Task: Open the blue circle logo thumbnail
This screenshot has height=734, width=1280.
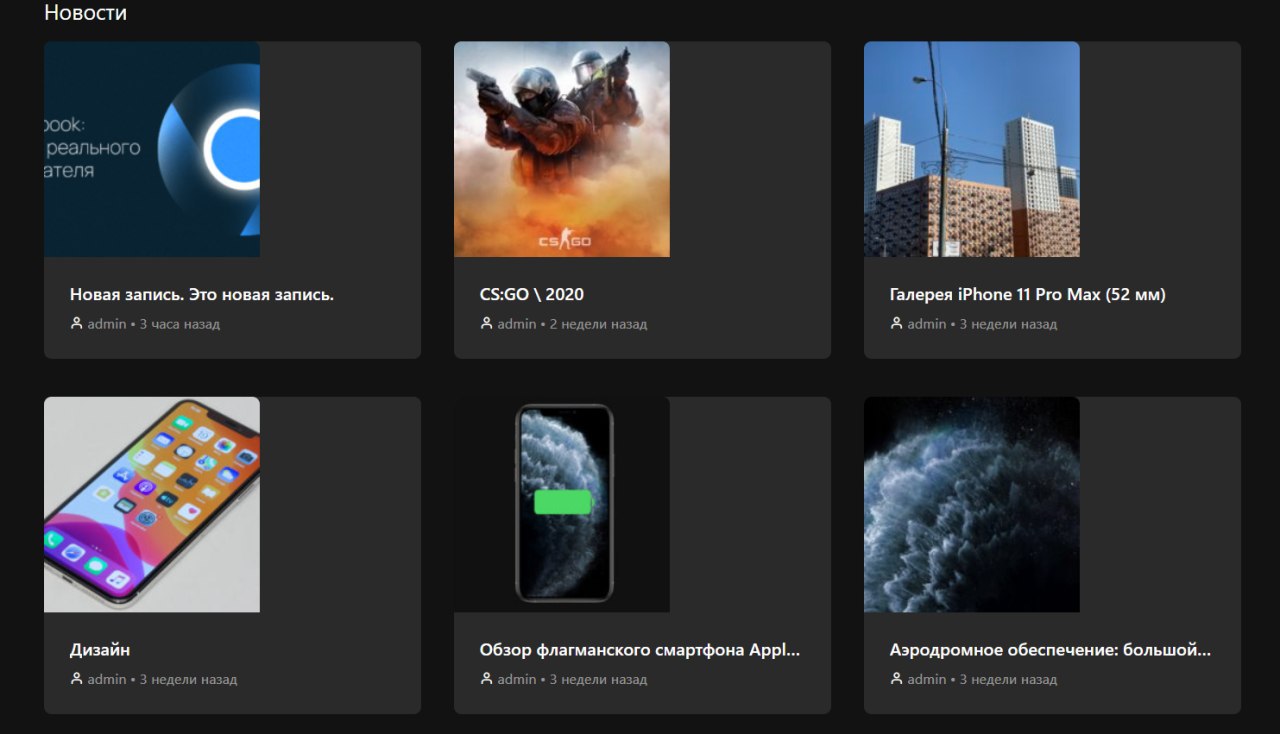Action: pos(152,149)
